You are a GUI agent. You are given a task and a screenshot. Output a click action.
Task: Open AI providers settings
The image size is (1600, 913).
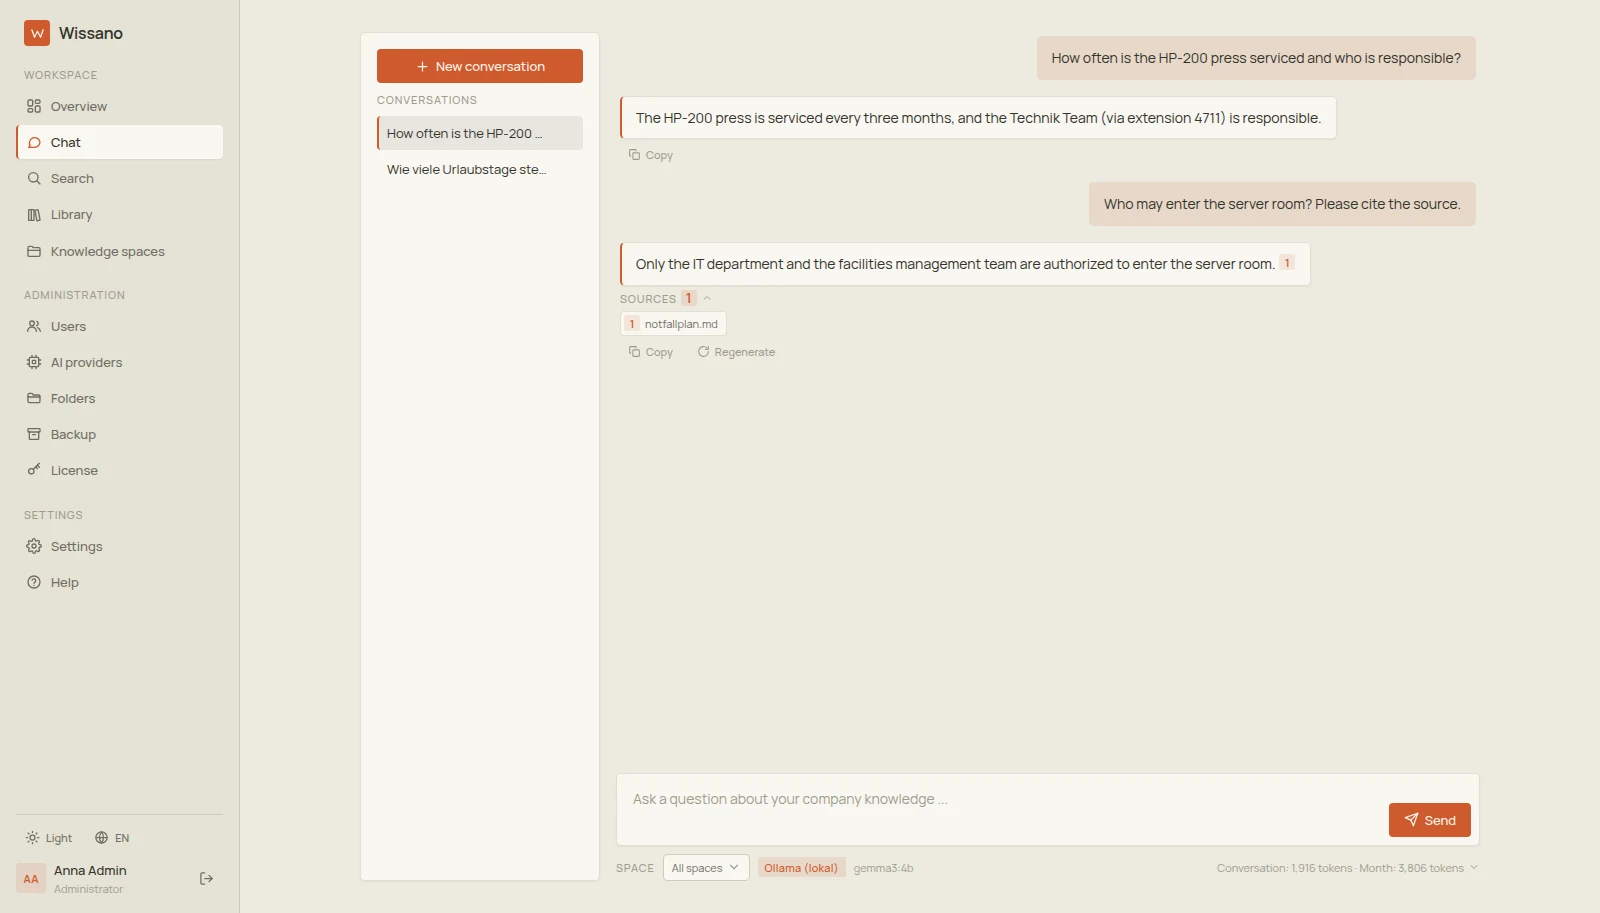(x=119, y=362)
